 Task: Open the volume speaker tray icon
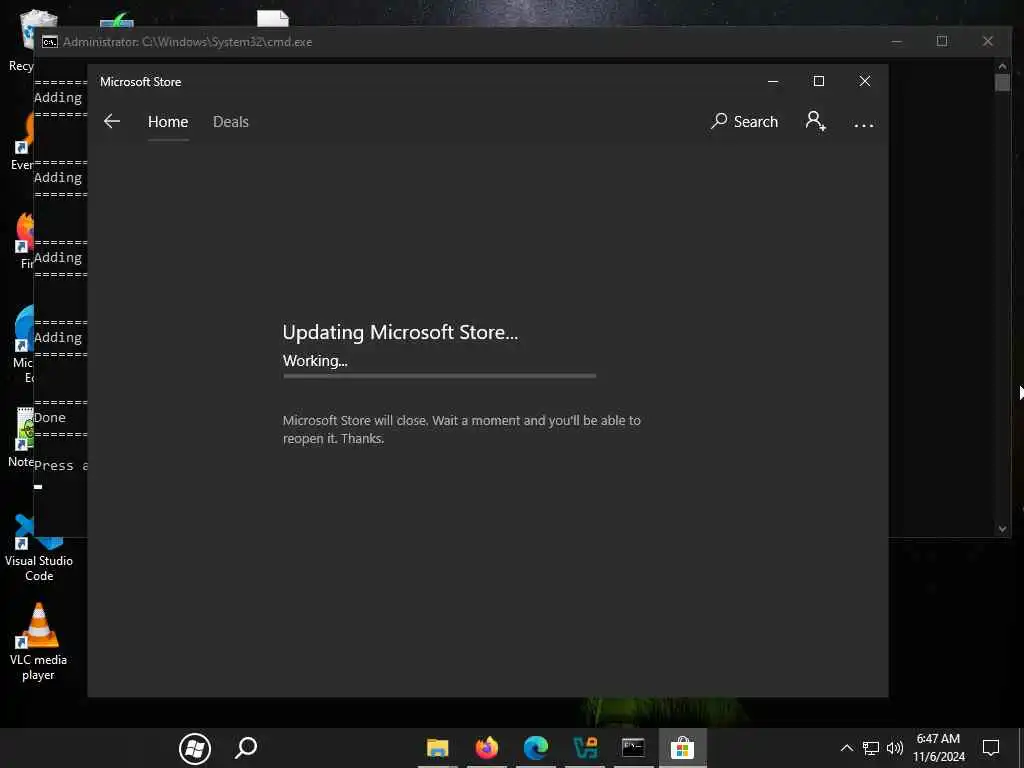tap(895, 748)
